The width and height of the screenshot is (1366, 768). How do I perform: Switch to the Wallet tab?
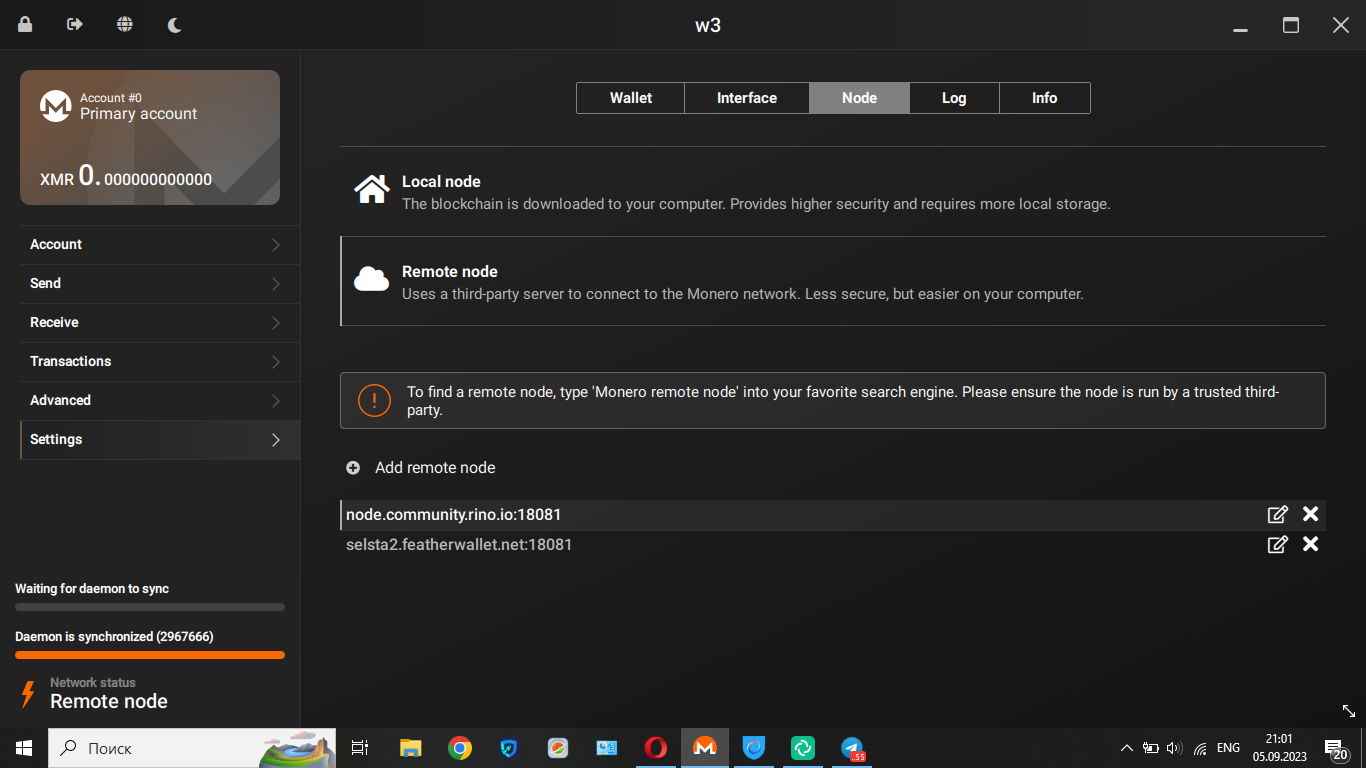pos(630,98)
